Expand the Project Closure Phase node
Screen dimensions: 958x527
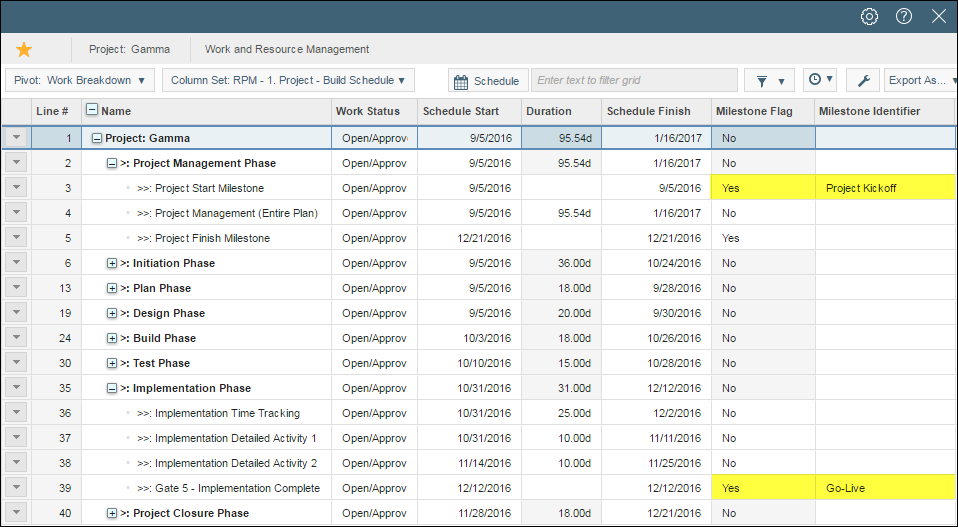[112, 514]
